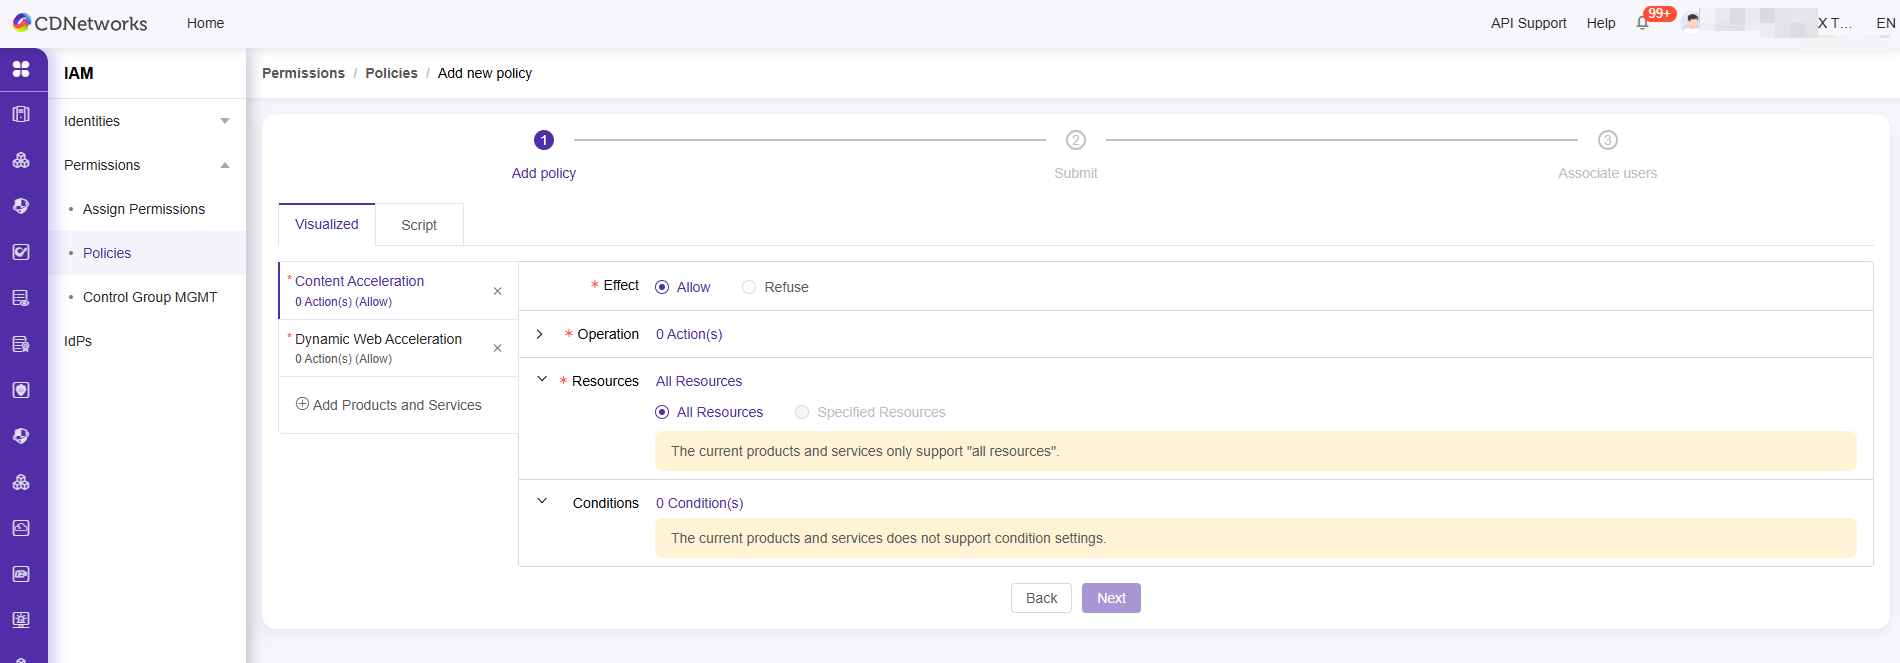Choose the All Resources radio option
Screen dimensions: 1900x663
pyautogui.click(x=662, y=412)
